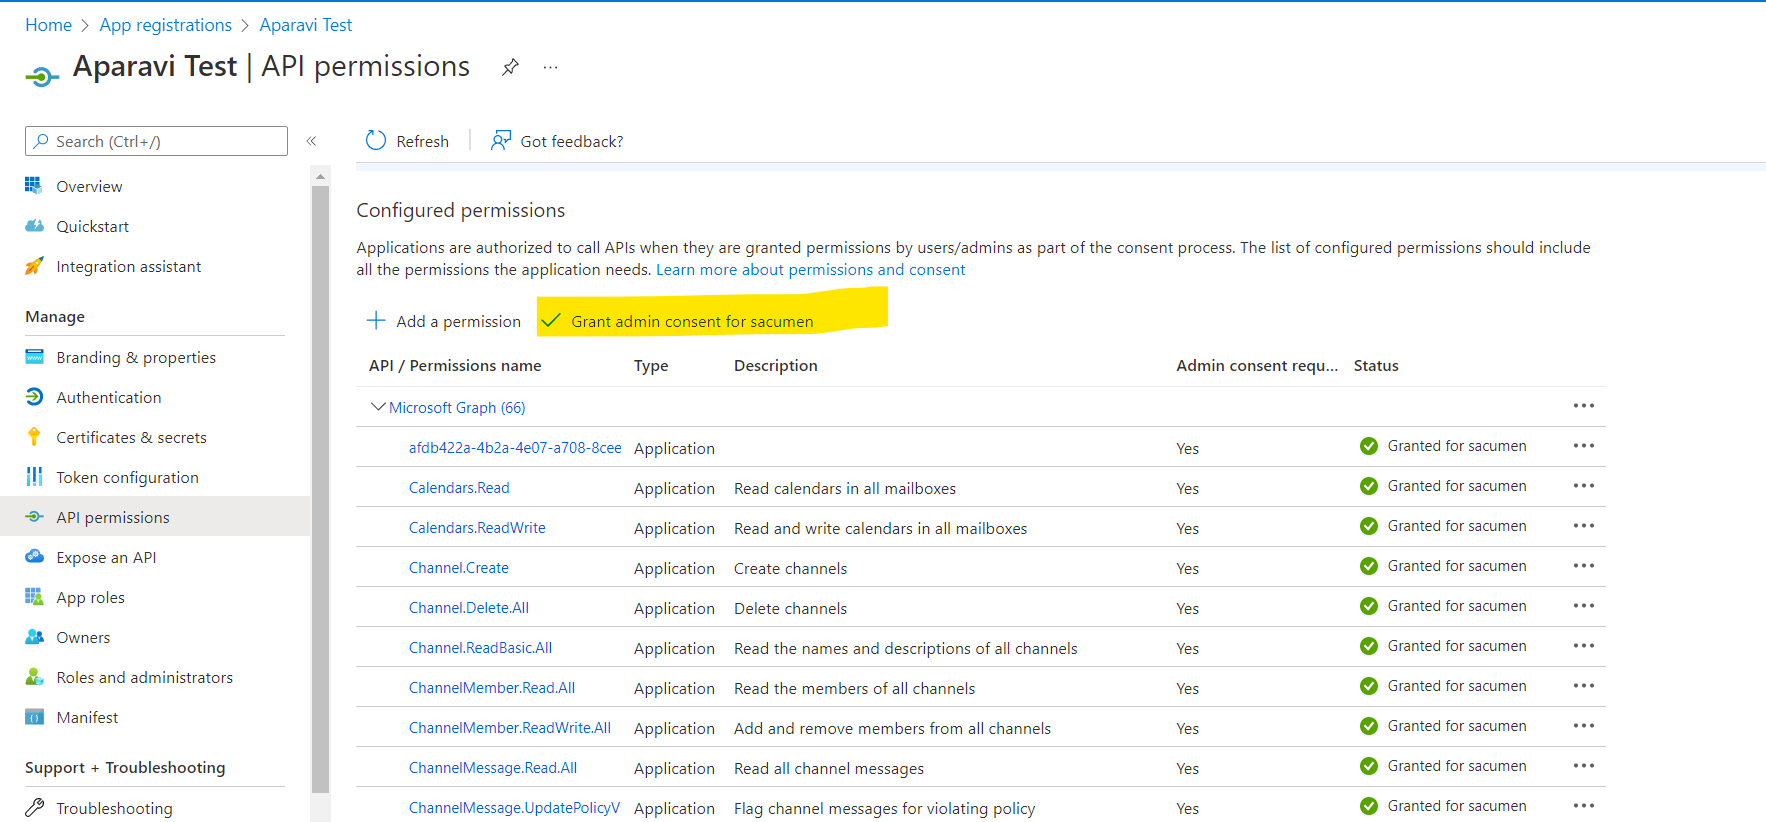
Task: Click the Add a permission button
Action: tap(444, 321)
